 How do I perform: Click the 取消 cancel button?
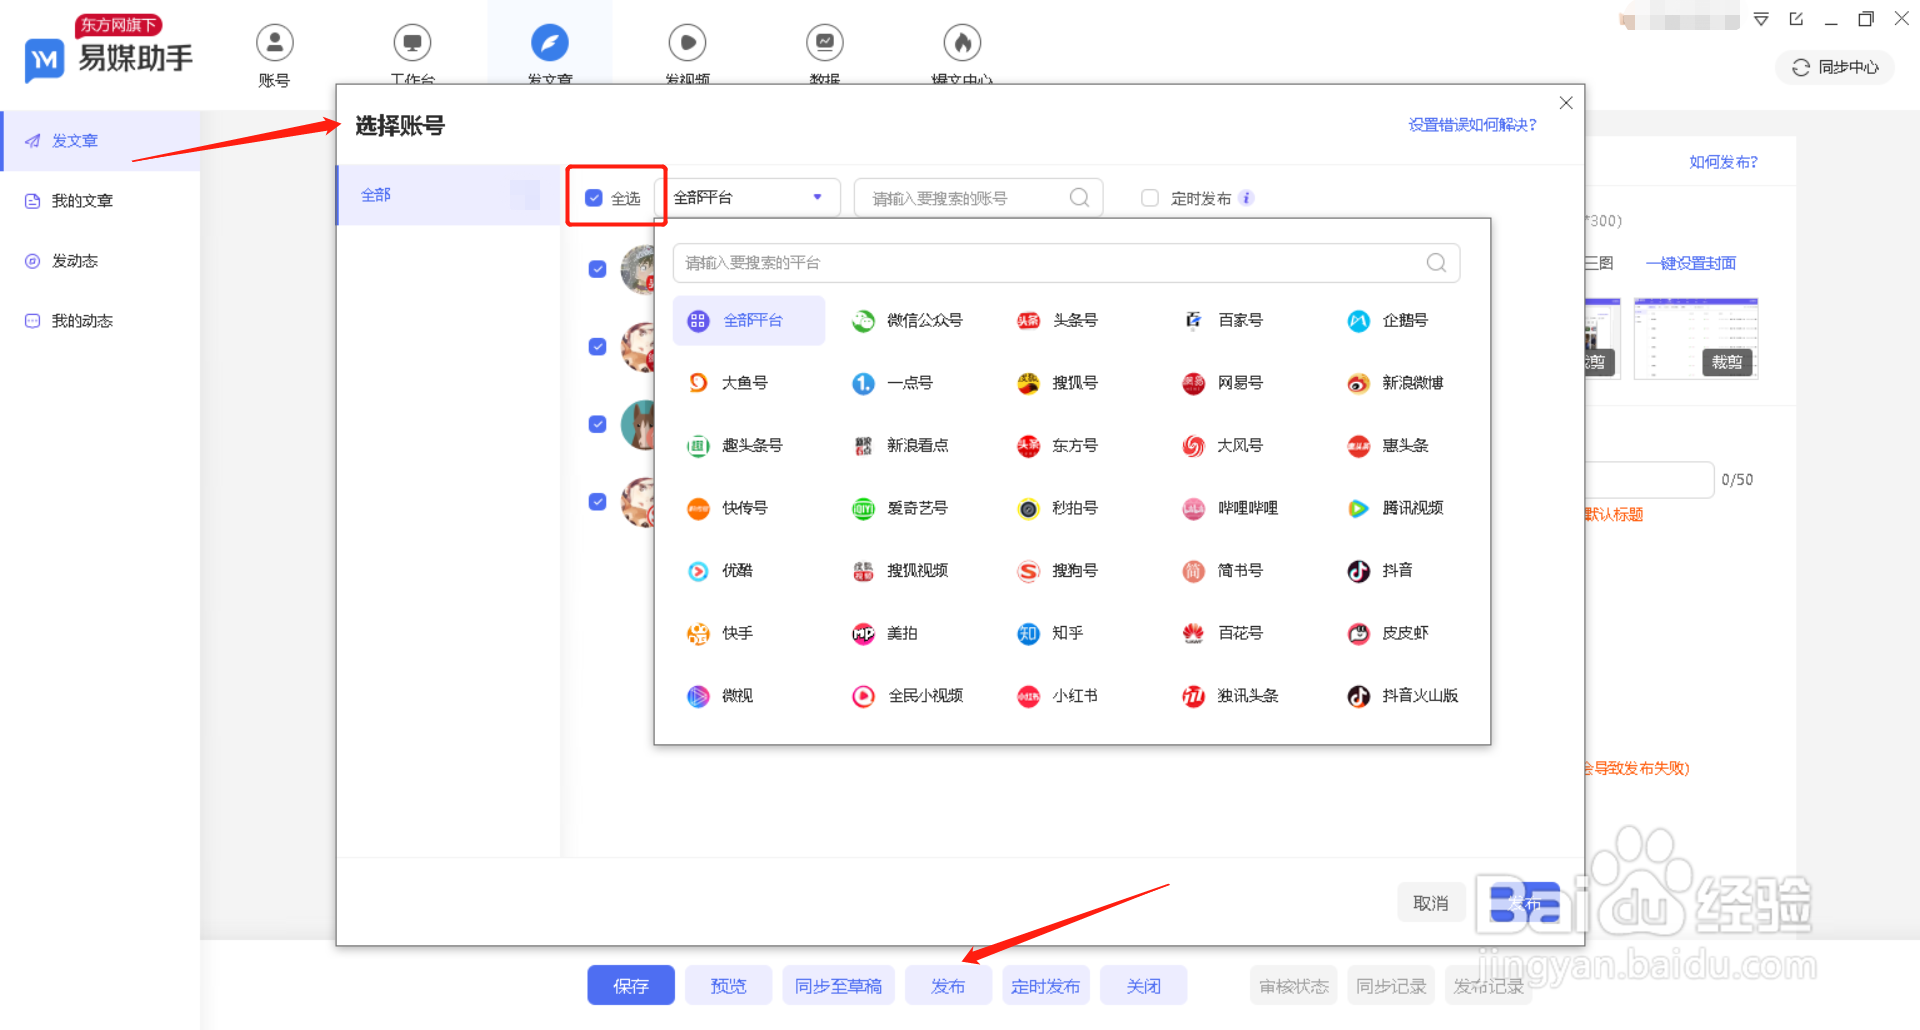click(x=1431, y=903)
